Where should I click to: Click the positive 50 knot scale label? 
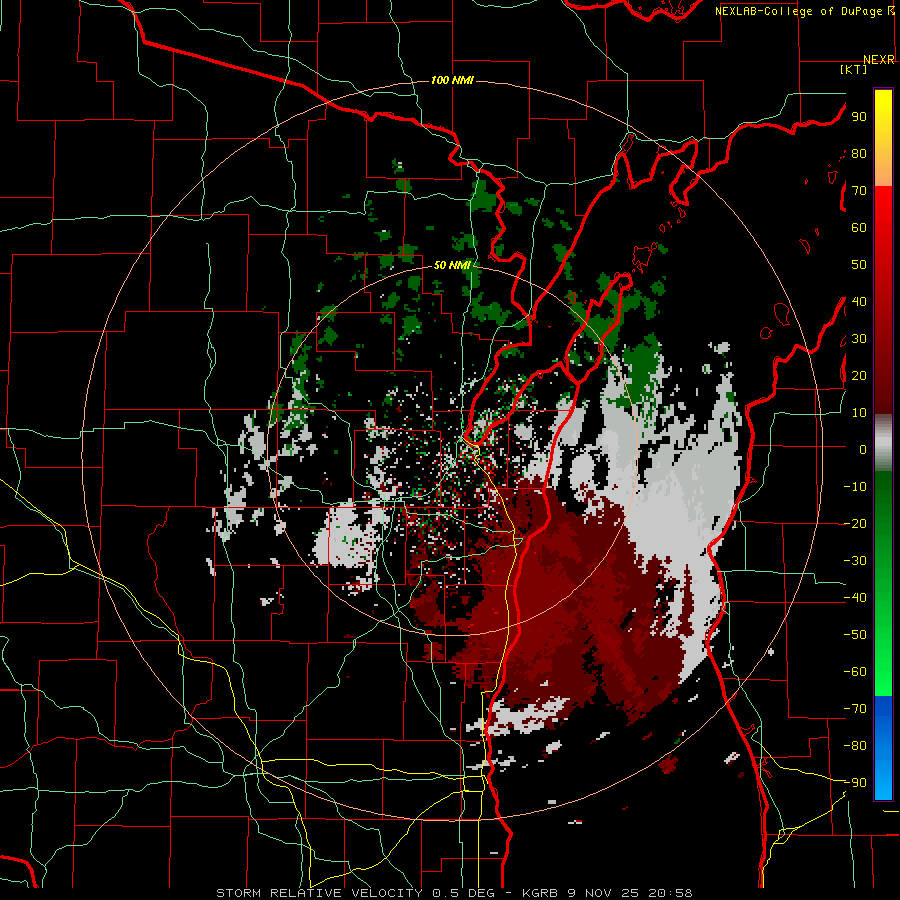(859, 265)
